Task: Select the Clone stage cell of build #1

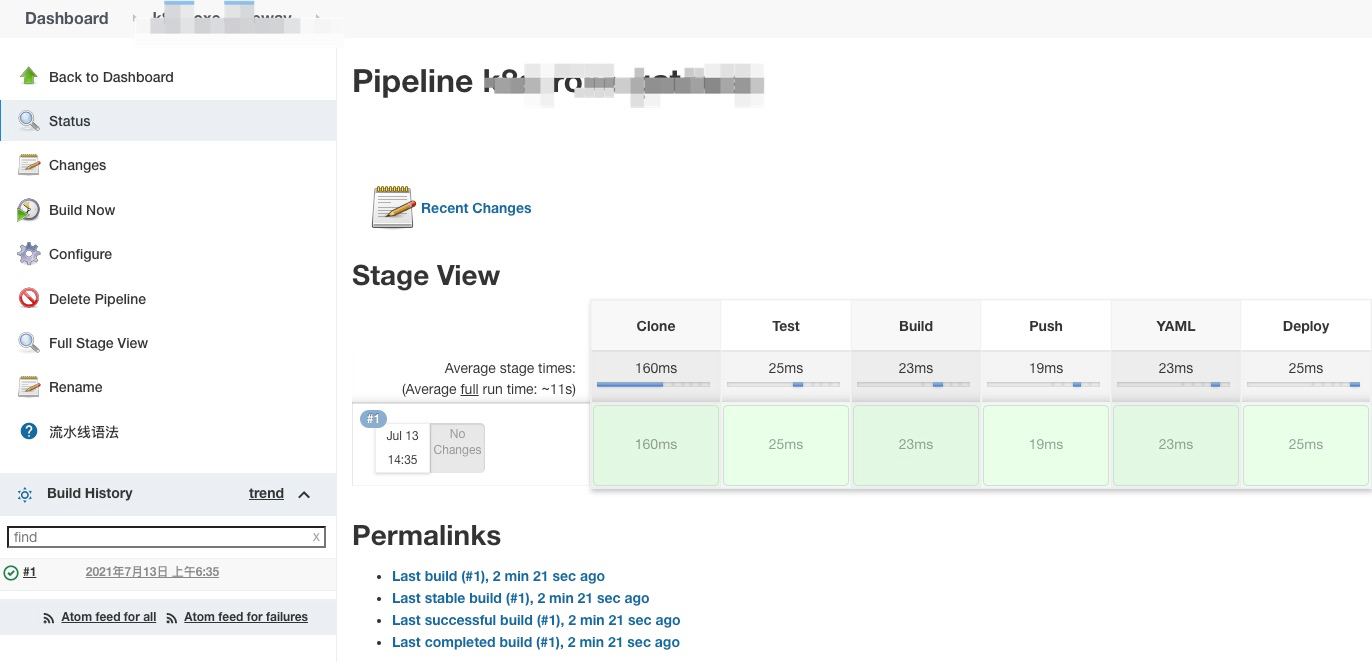Action: (x=656, y=445)
